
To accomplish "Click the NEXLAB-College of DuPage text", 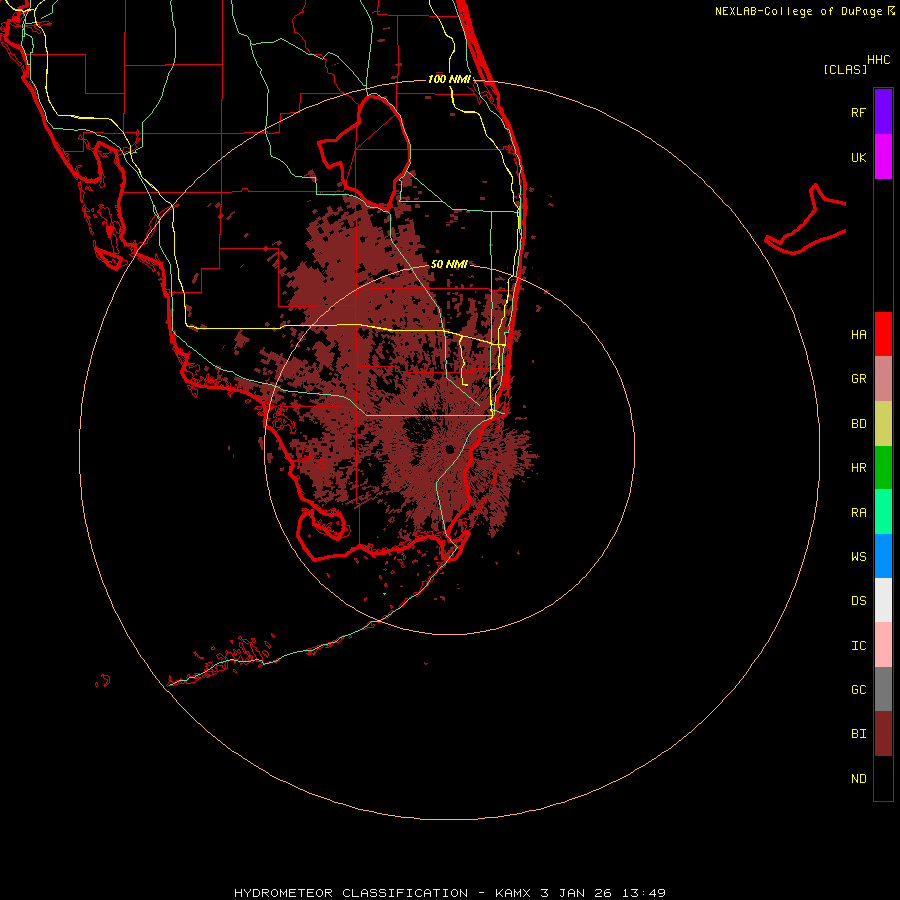I will pyautogui.click(x=798, y=11).
